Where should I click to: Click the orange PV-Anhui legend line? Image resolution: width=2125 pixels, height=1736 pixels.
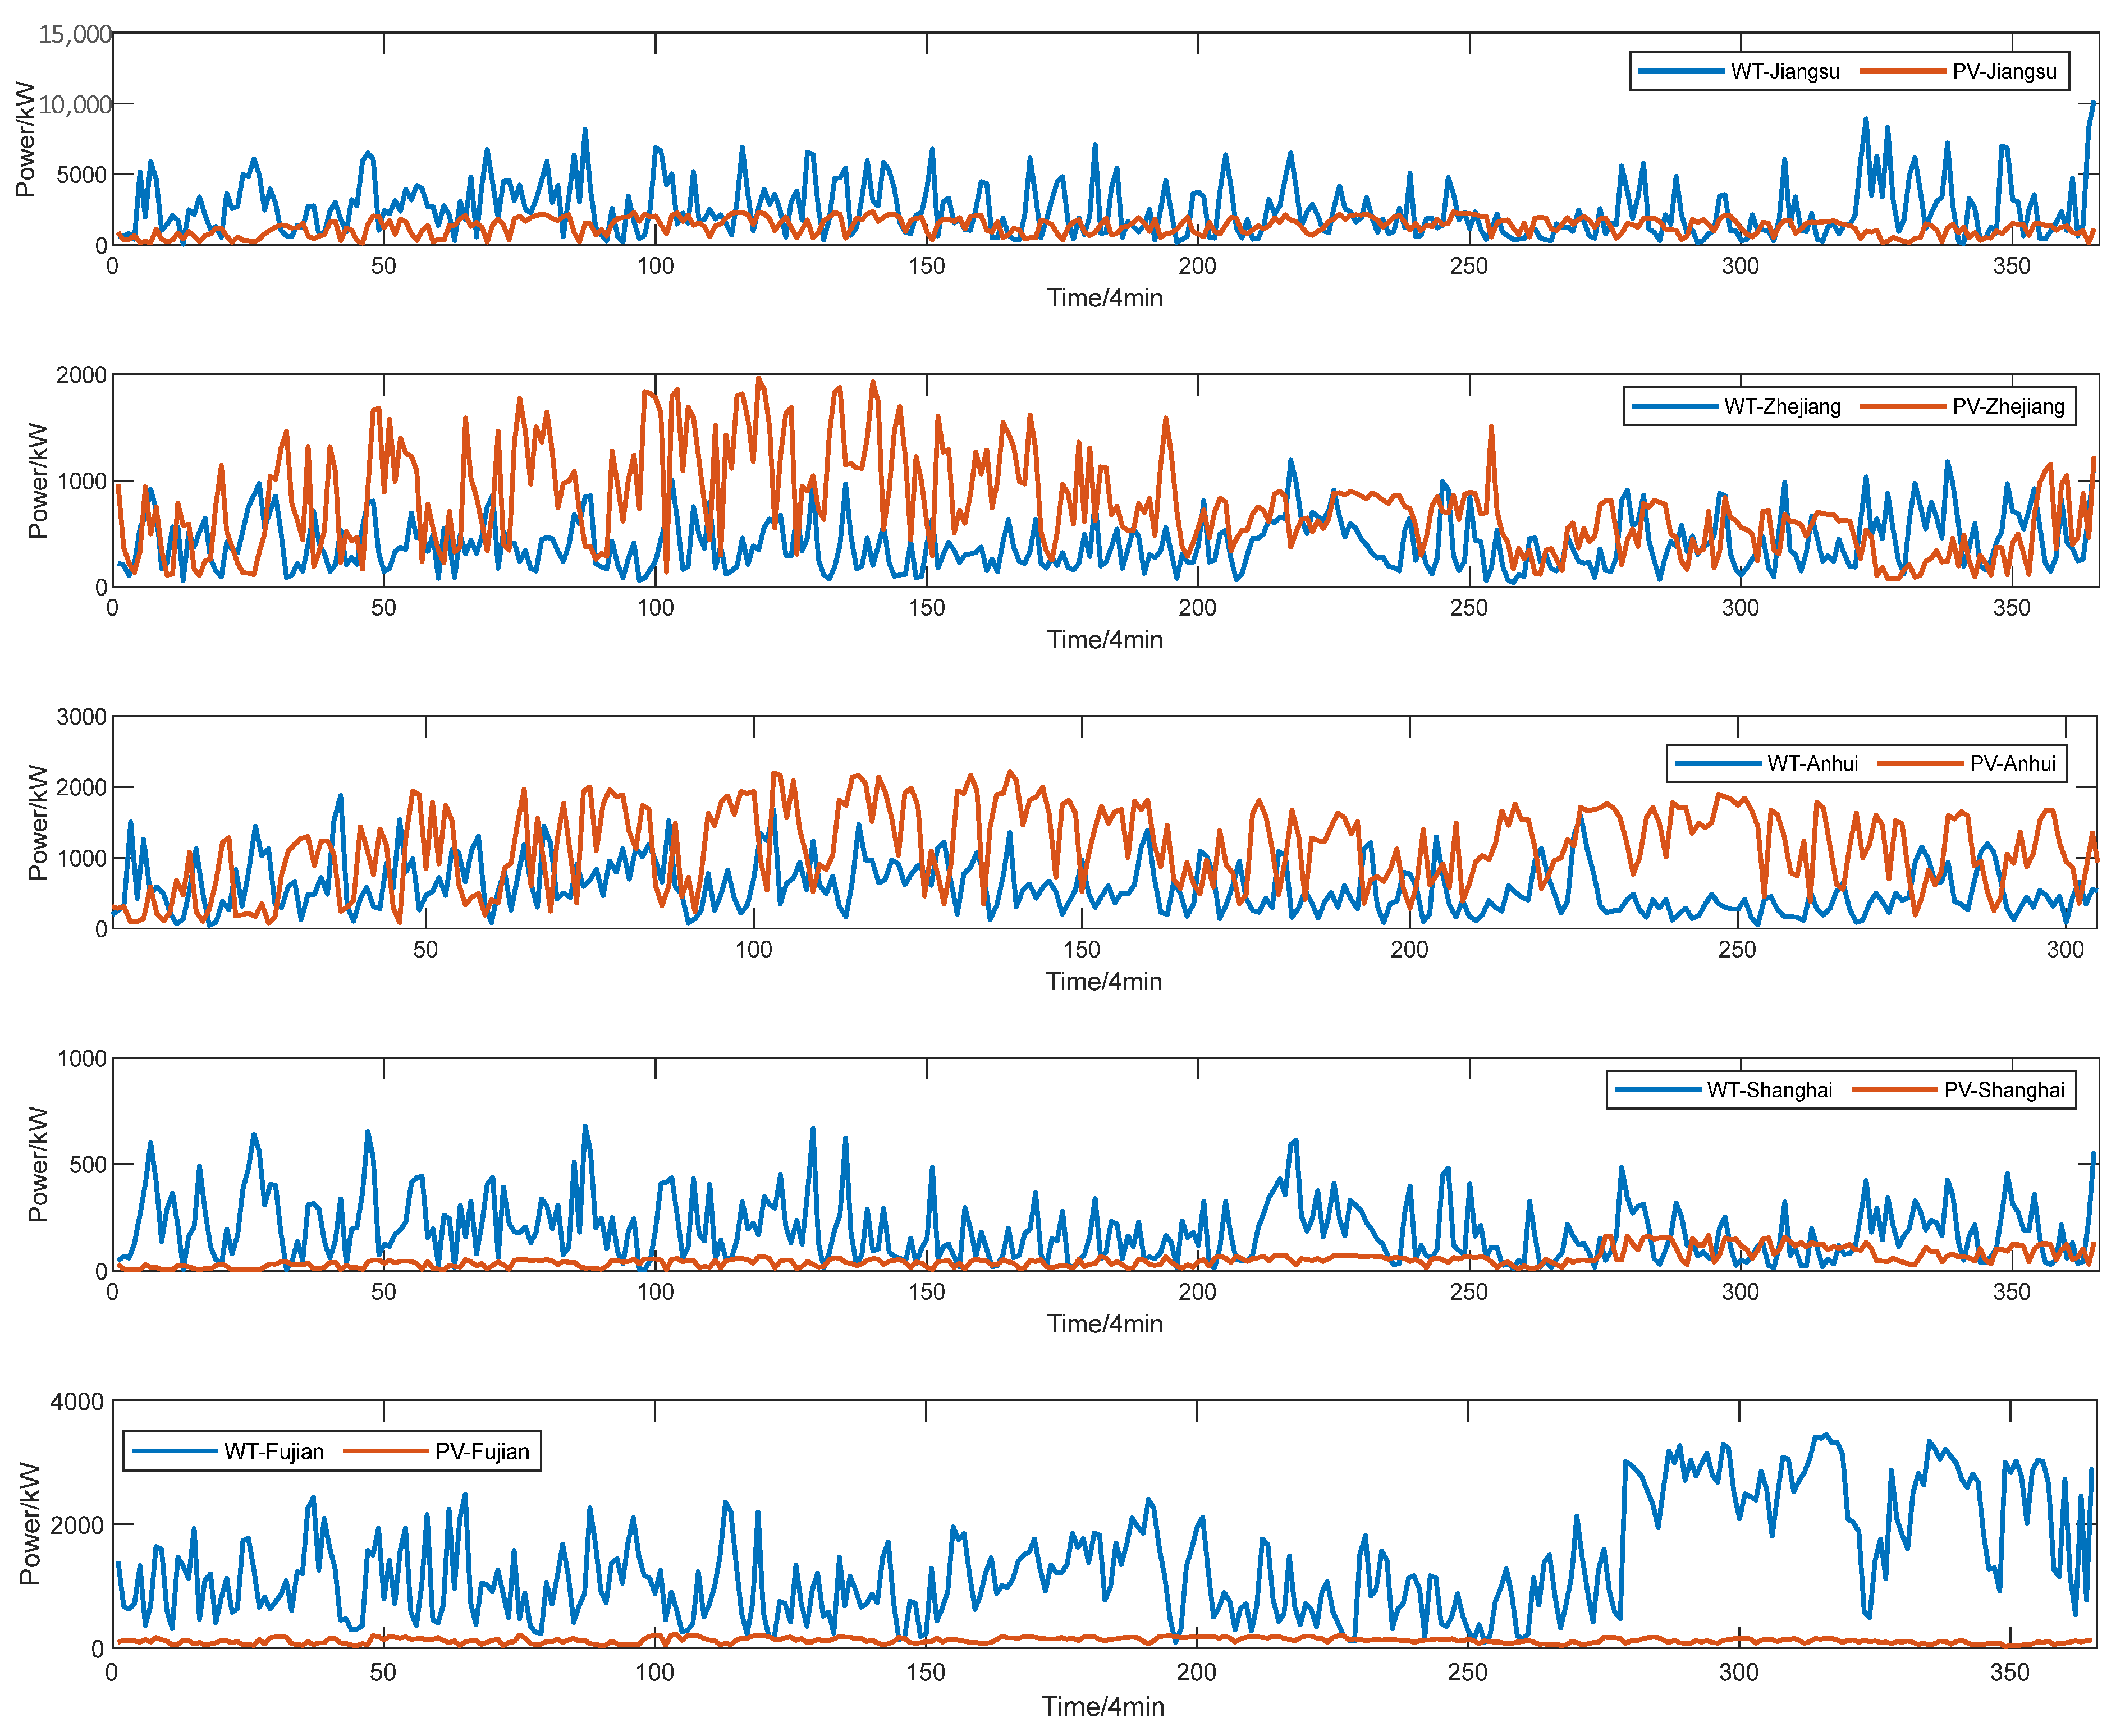click(1920, 764)
